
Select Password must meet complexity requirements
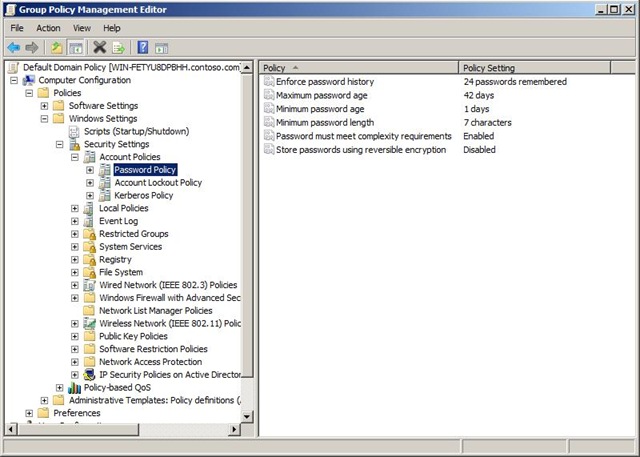click(x=364, y=136)
